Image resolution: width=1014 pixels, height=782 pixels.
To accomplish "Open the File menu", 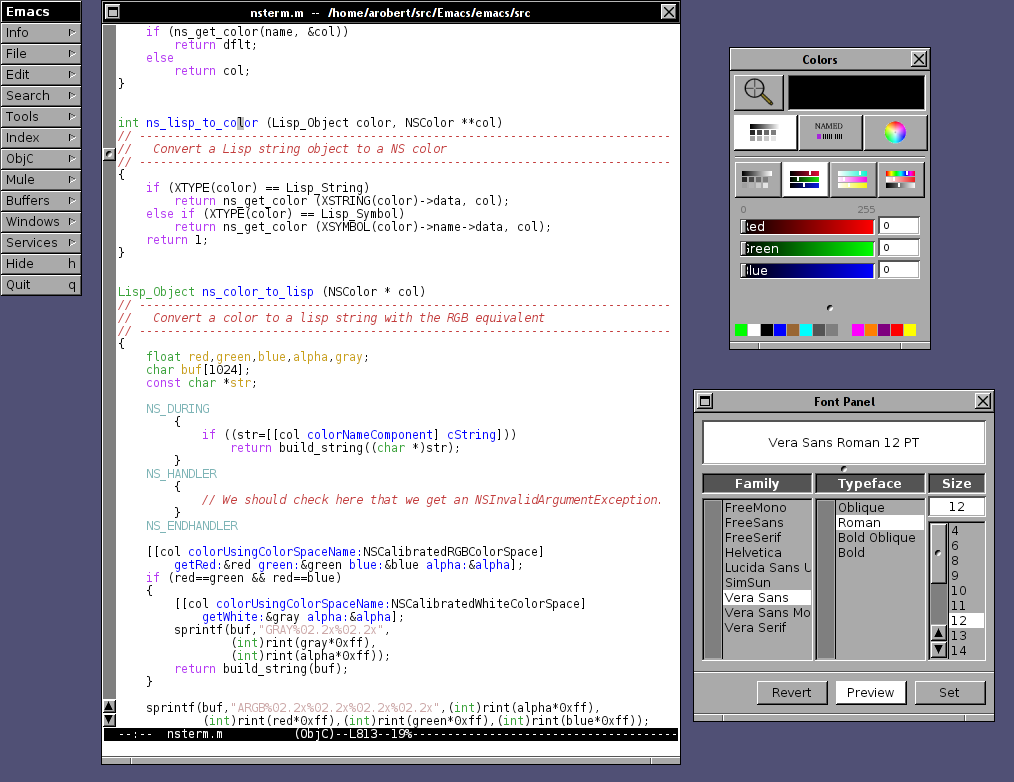I will point(40,54).
